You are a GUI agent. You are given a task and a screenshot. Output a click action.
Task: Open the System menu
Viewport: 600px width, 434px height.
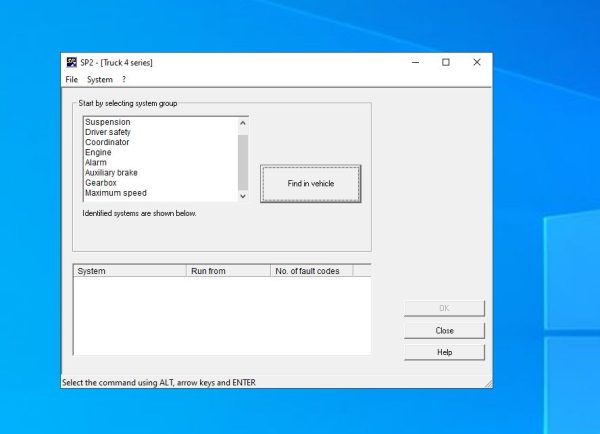100,80
